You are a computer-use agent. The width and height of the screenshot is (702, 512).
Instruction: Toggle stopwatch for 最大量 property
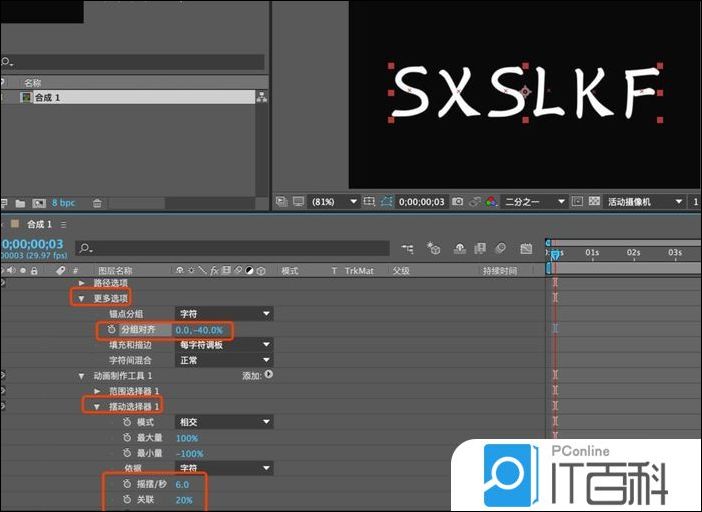(127, 438)
